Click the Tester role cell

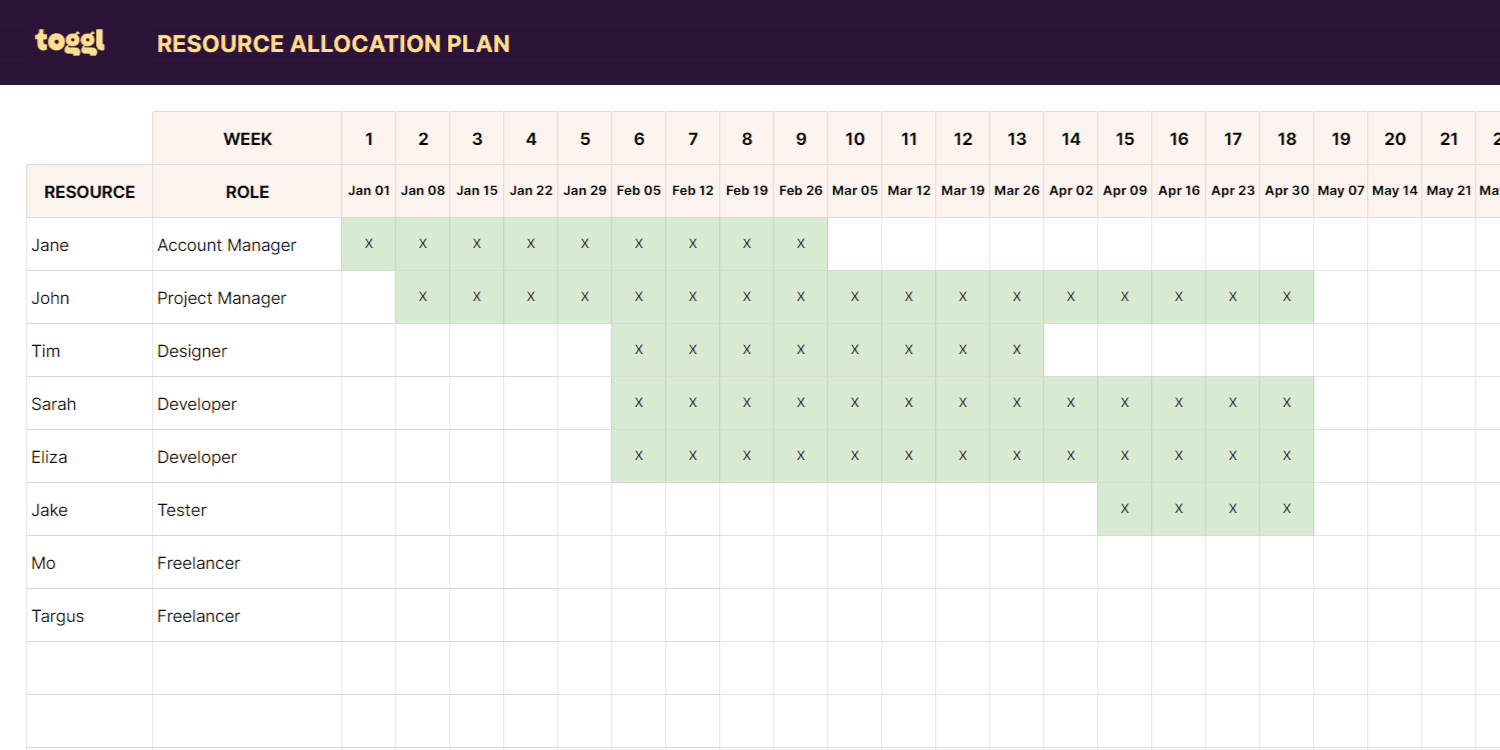coord(247,510)
